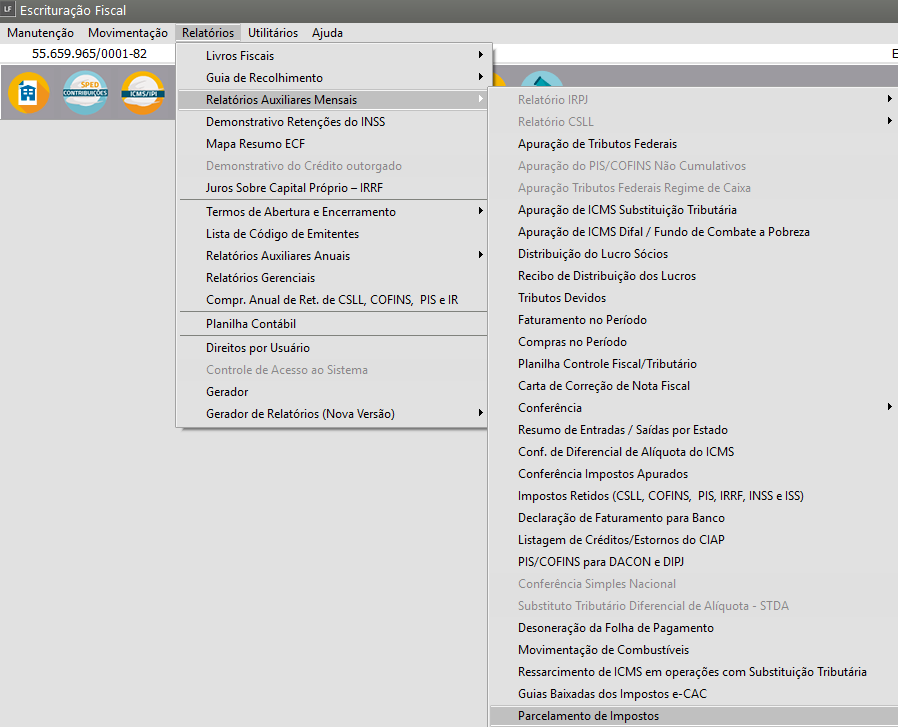Select Guias Baixadas dos Impostos e-CAC
898x727 pixels.
(x=613, y=694)
